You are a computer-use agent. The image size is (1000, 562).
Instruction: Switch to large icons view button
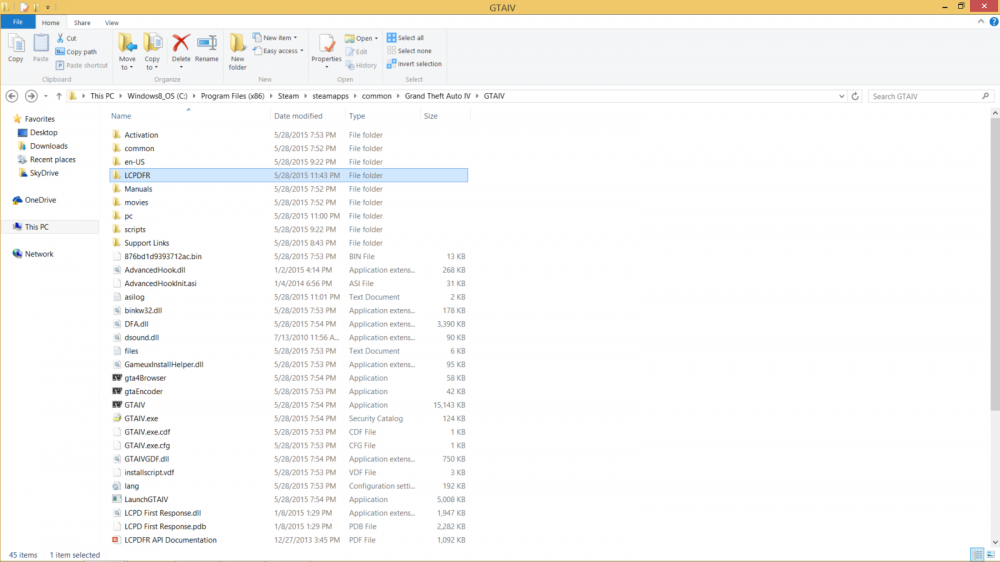pyautogui.click(x=991, y=555)
